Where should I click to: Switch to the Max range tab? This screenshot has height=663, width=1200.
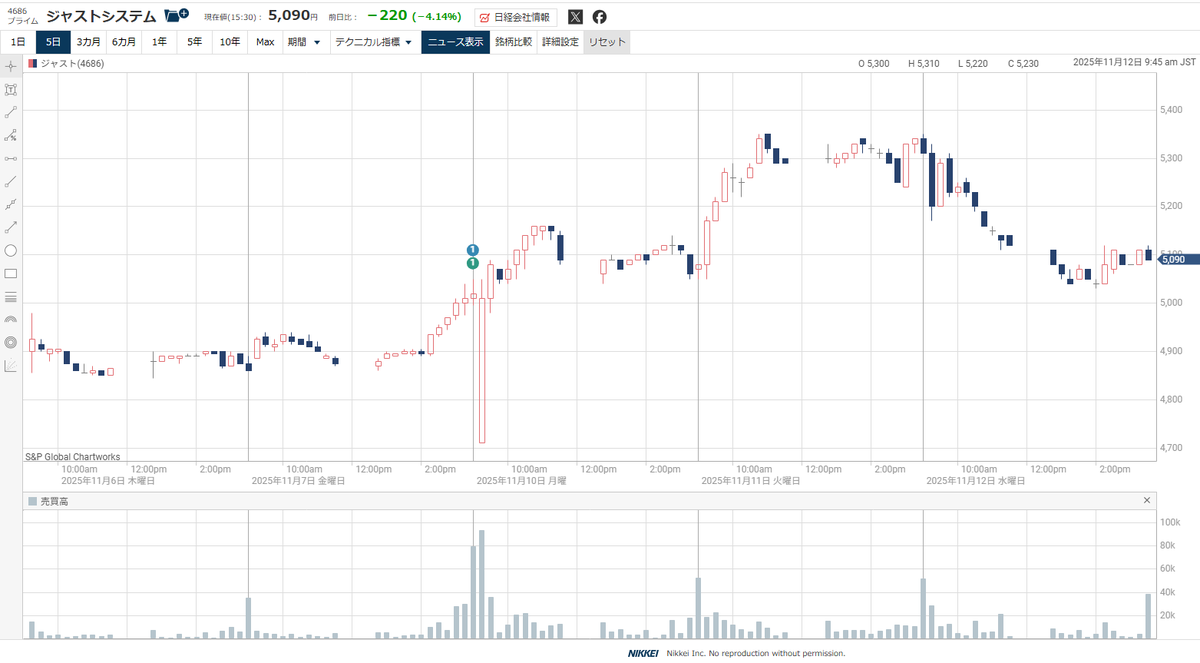tap(265, 42)
